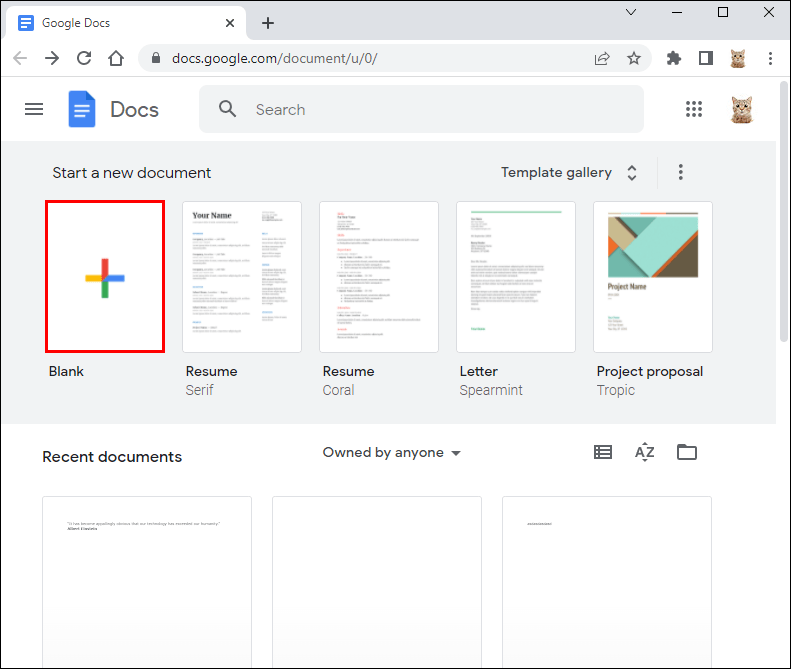This screenshot has width=791, height=669.
Task: Click the search magnifier icon
Action: [227, 108]
